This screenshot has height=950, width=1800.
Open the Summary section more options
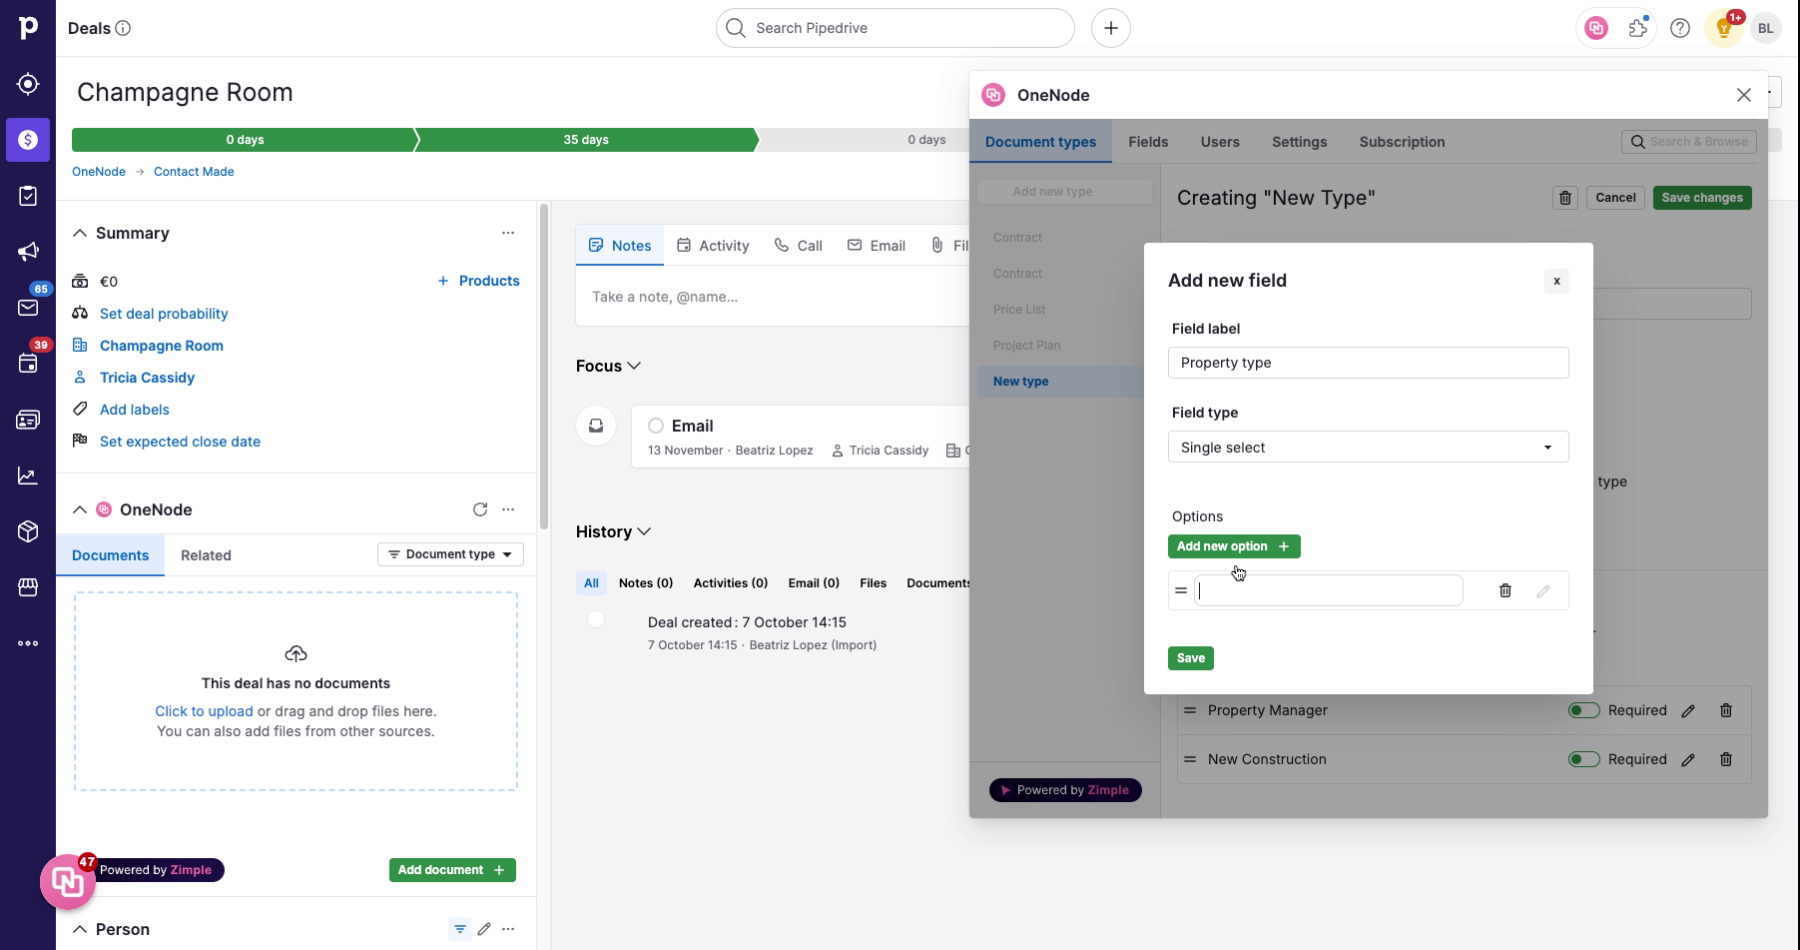click(508, 233)
